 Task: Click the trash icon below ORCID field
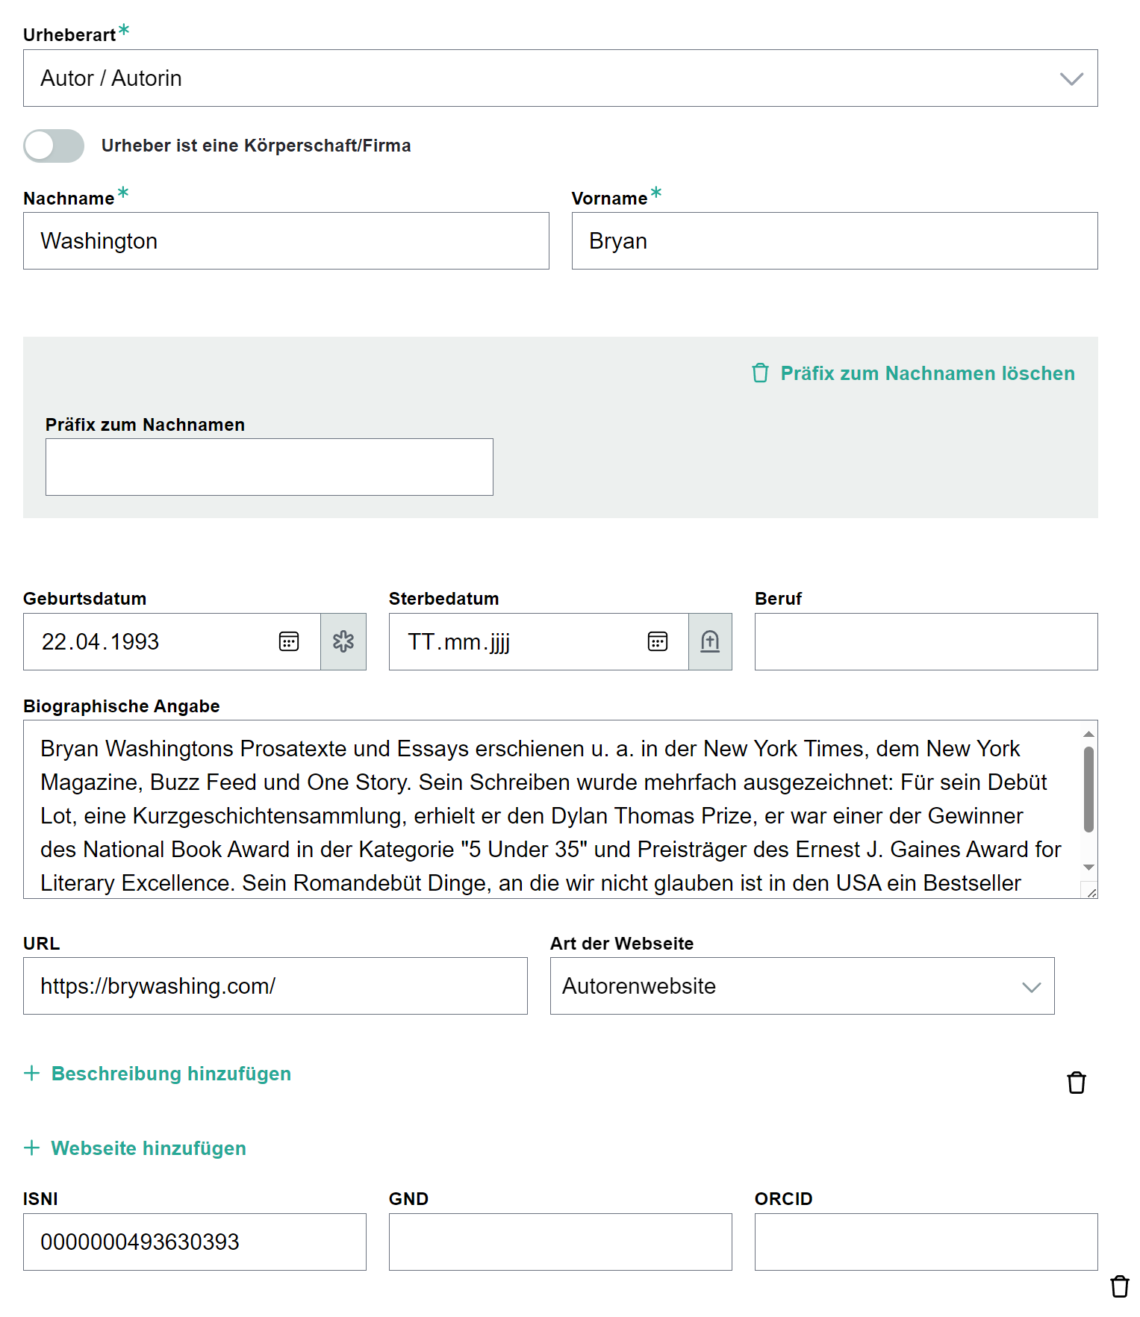click(1120, 1286)
